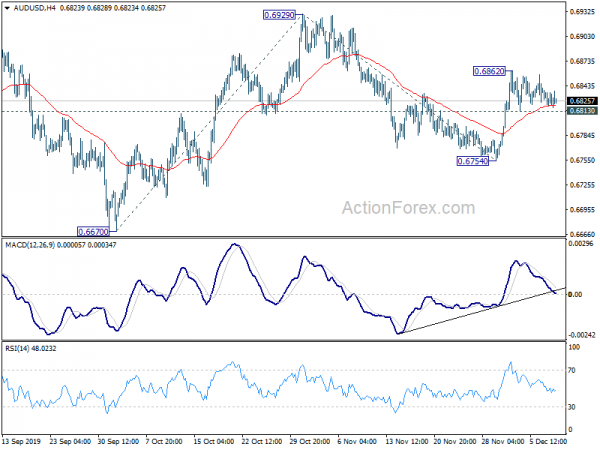Click the 22 Oct 12:00 date label
The image size is (600, 450).
pos(262,442)
